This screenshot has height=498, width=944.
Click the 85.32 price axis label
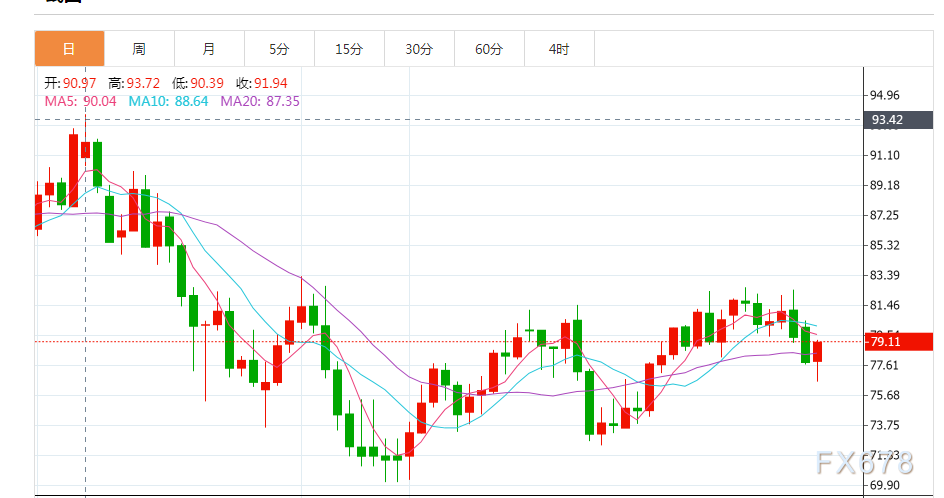click(x=885, y=246)
